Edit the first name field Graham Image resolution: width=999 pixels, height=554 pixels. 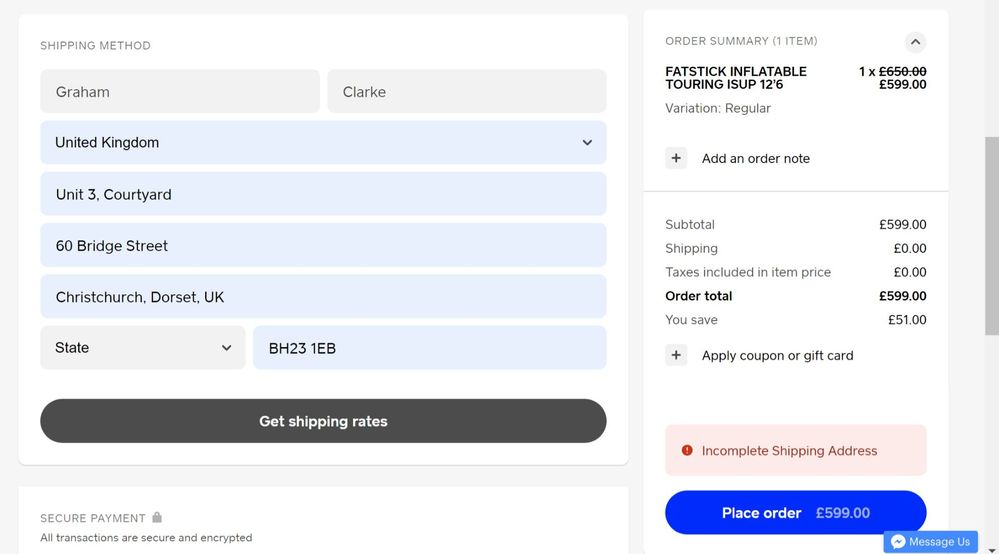[x=180, y=92]
